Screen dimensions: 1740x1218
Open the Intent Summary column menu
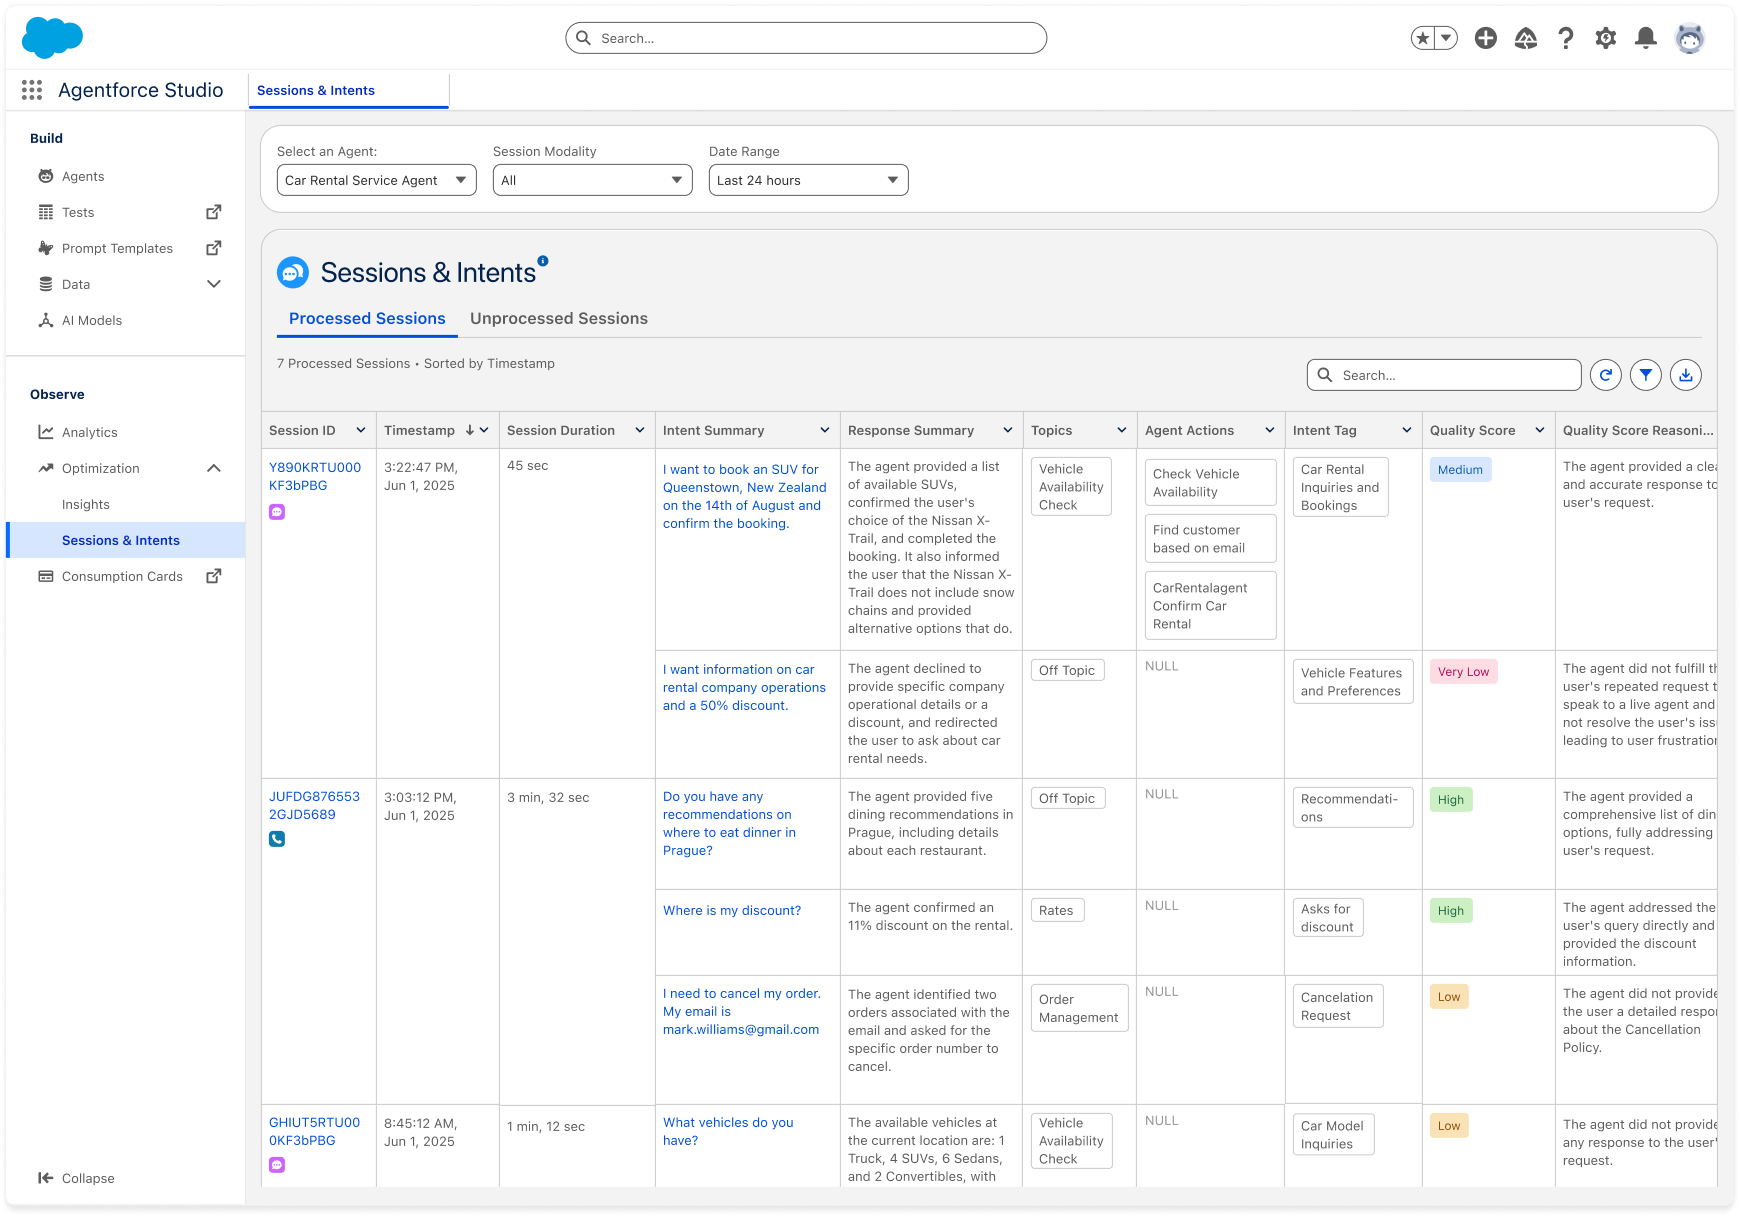tap(825, 430)
